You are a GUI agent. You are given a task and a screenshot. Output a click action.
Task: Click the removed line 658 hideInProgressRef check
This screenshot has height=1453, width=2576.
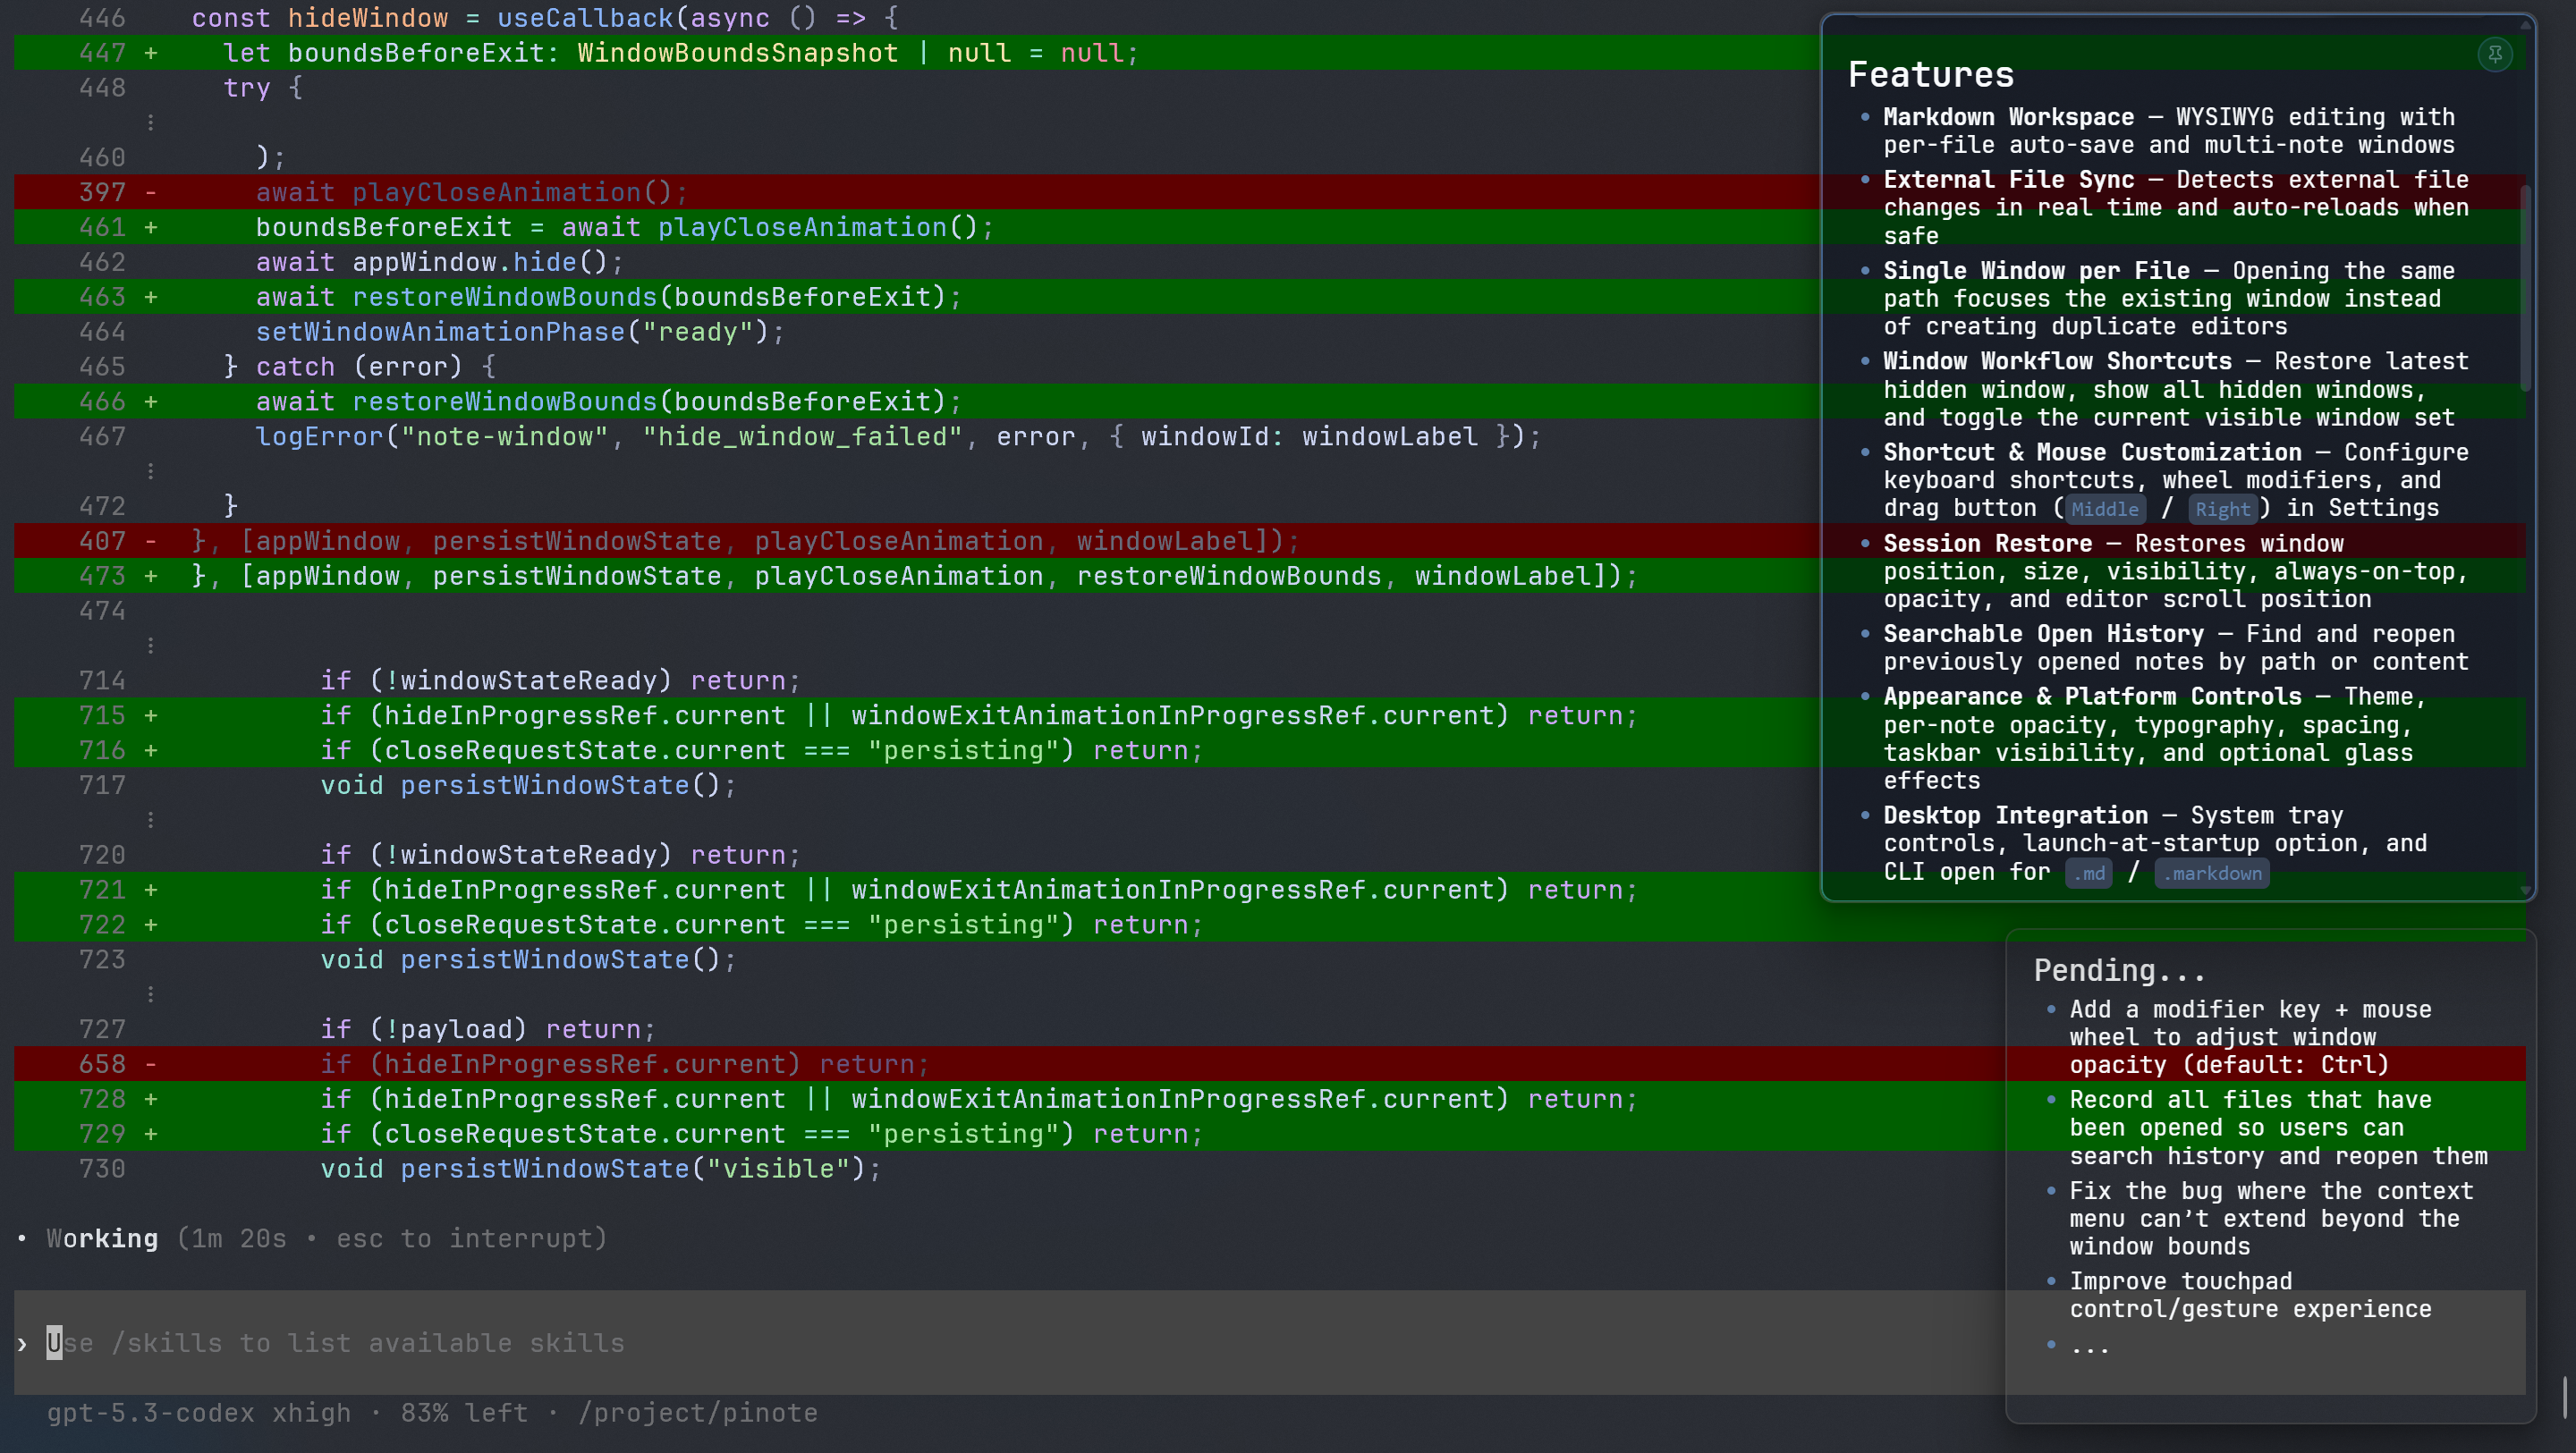click(x=624, y=1064)
